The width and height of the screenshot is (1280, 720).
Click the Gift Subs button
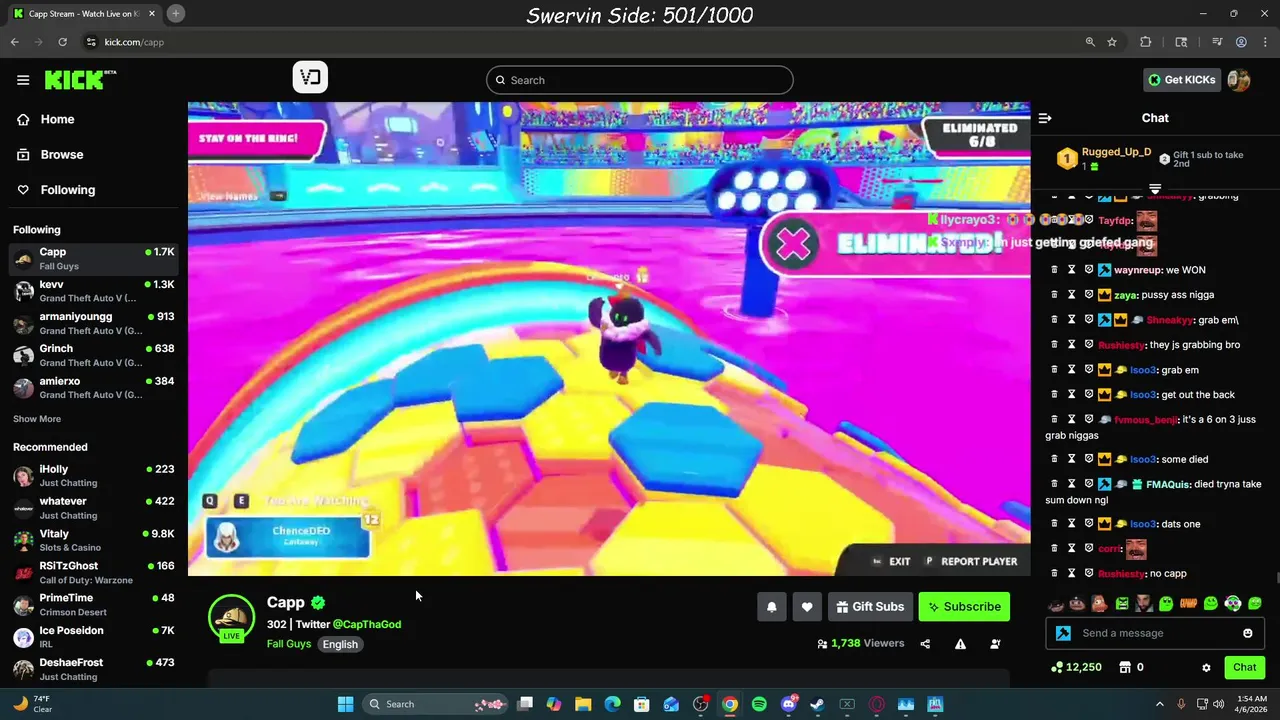click(x=870, y=607)
